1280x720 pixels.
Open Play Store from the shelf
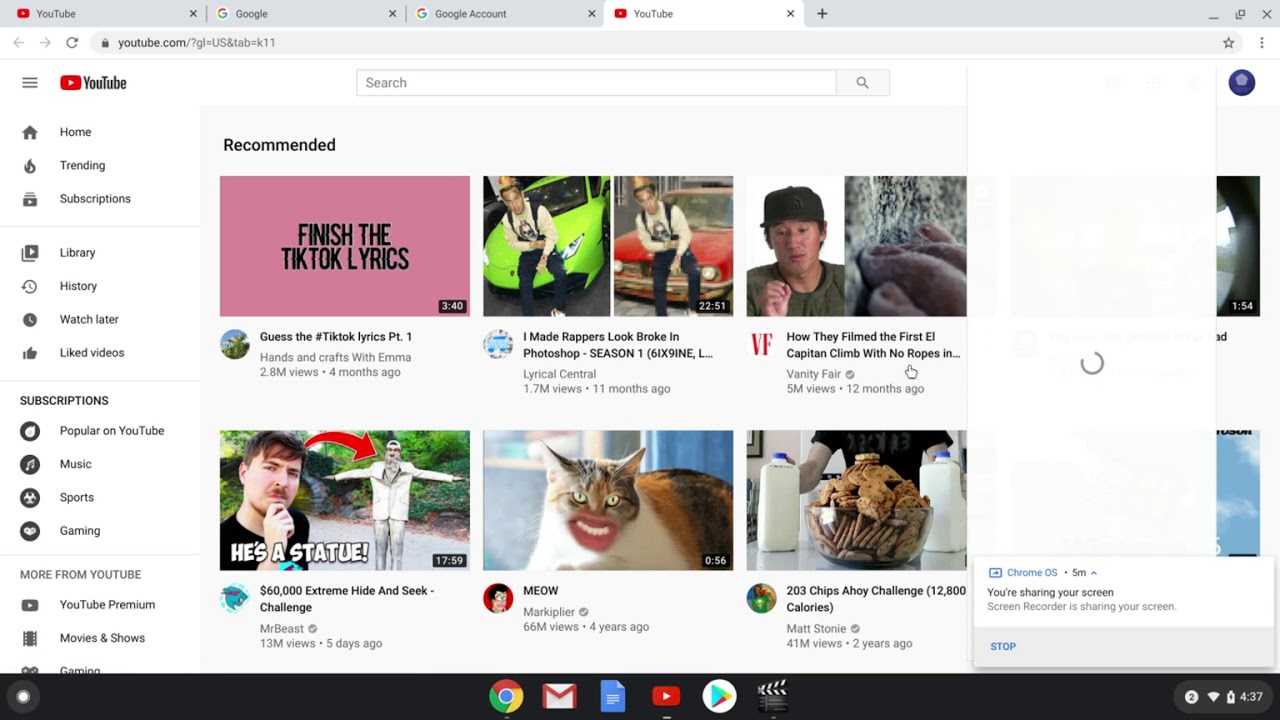pos(719,696)
